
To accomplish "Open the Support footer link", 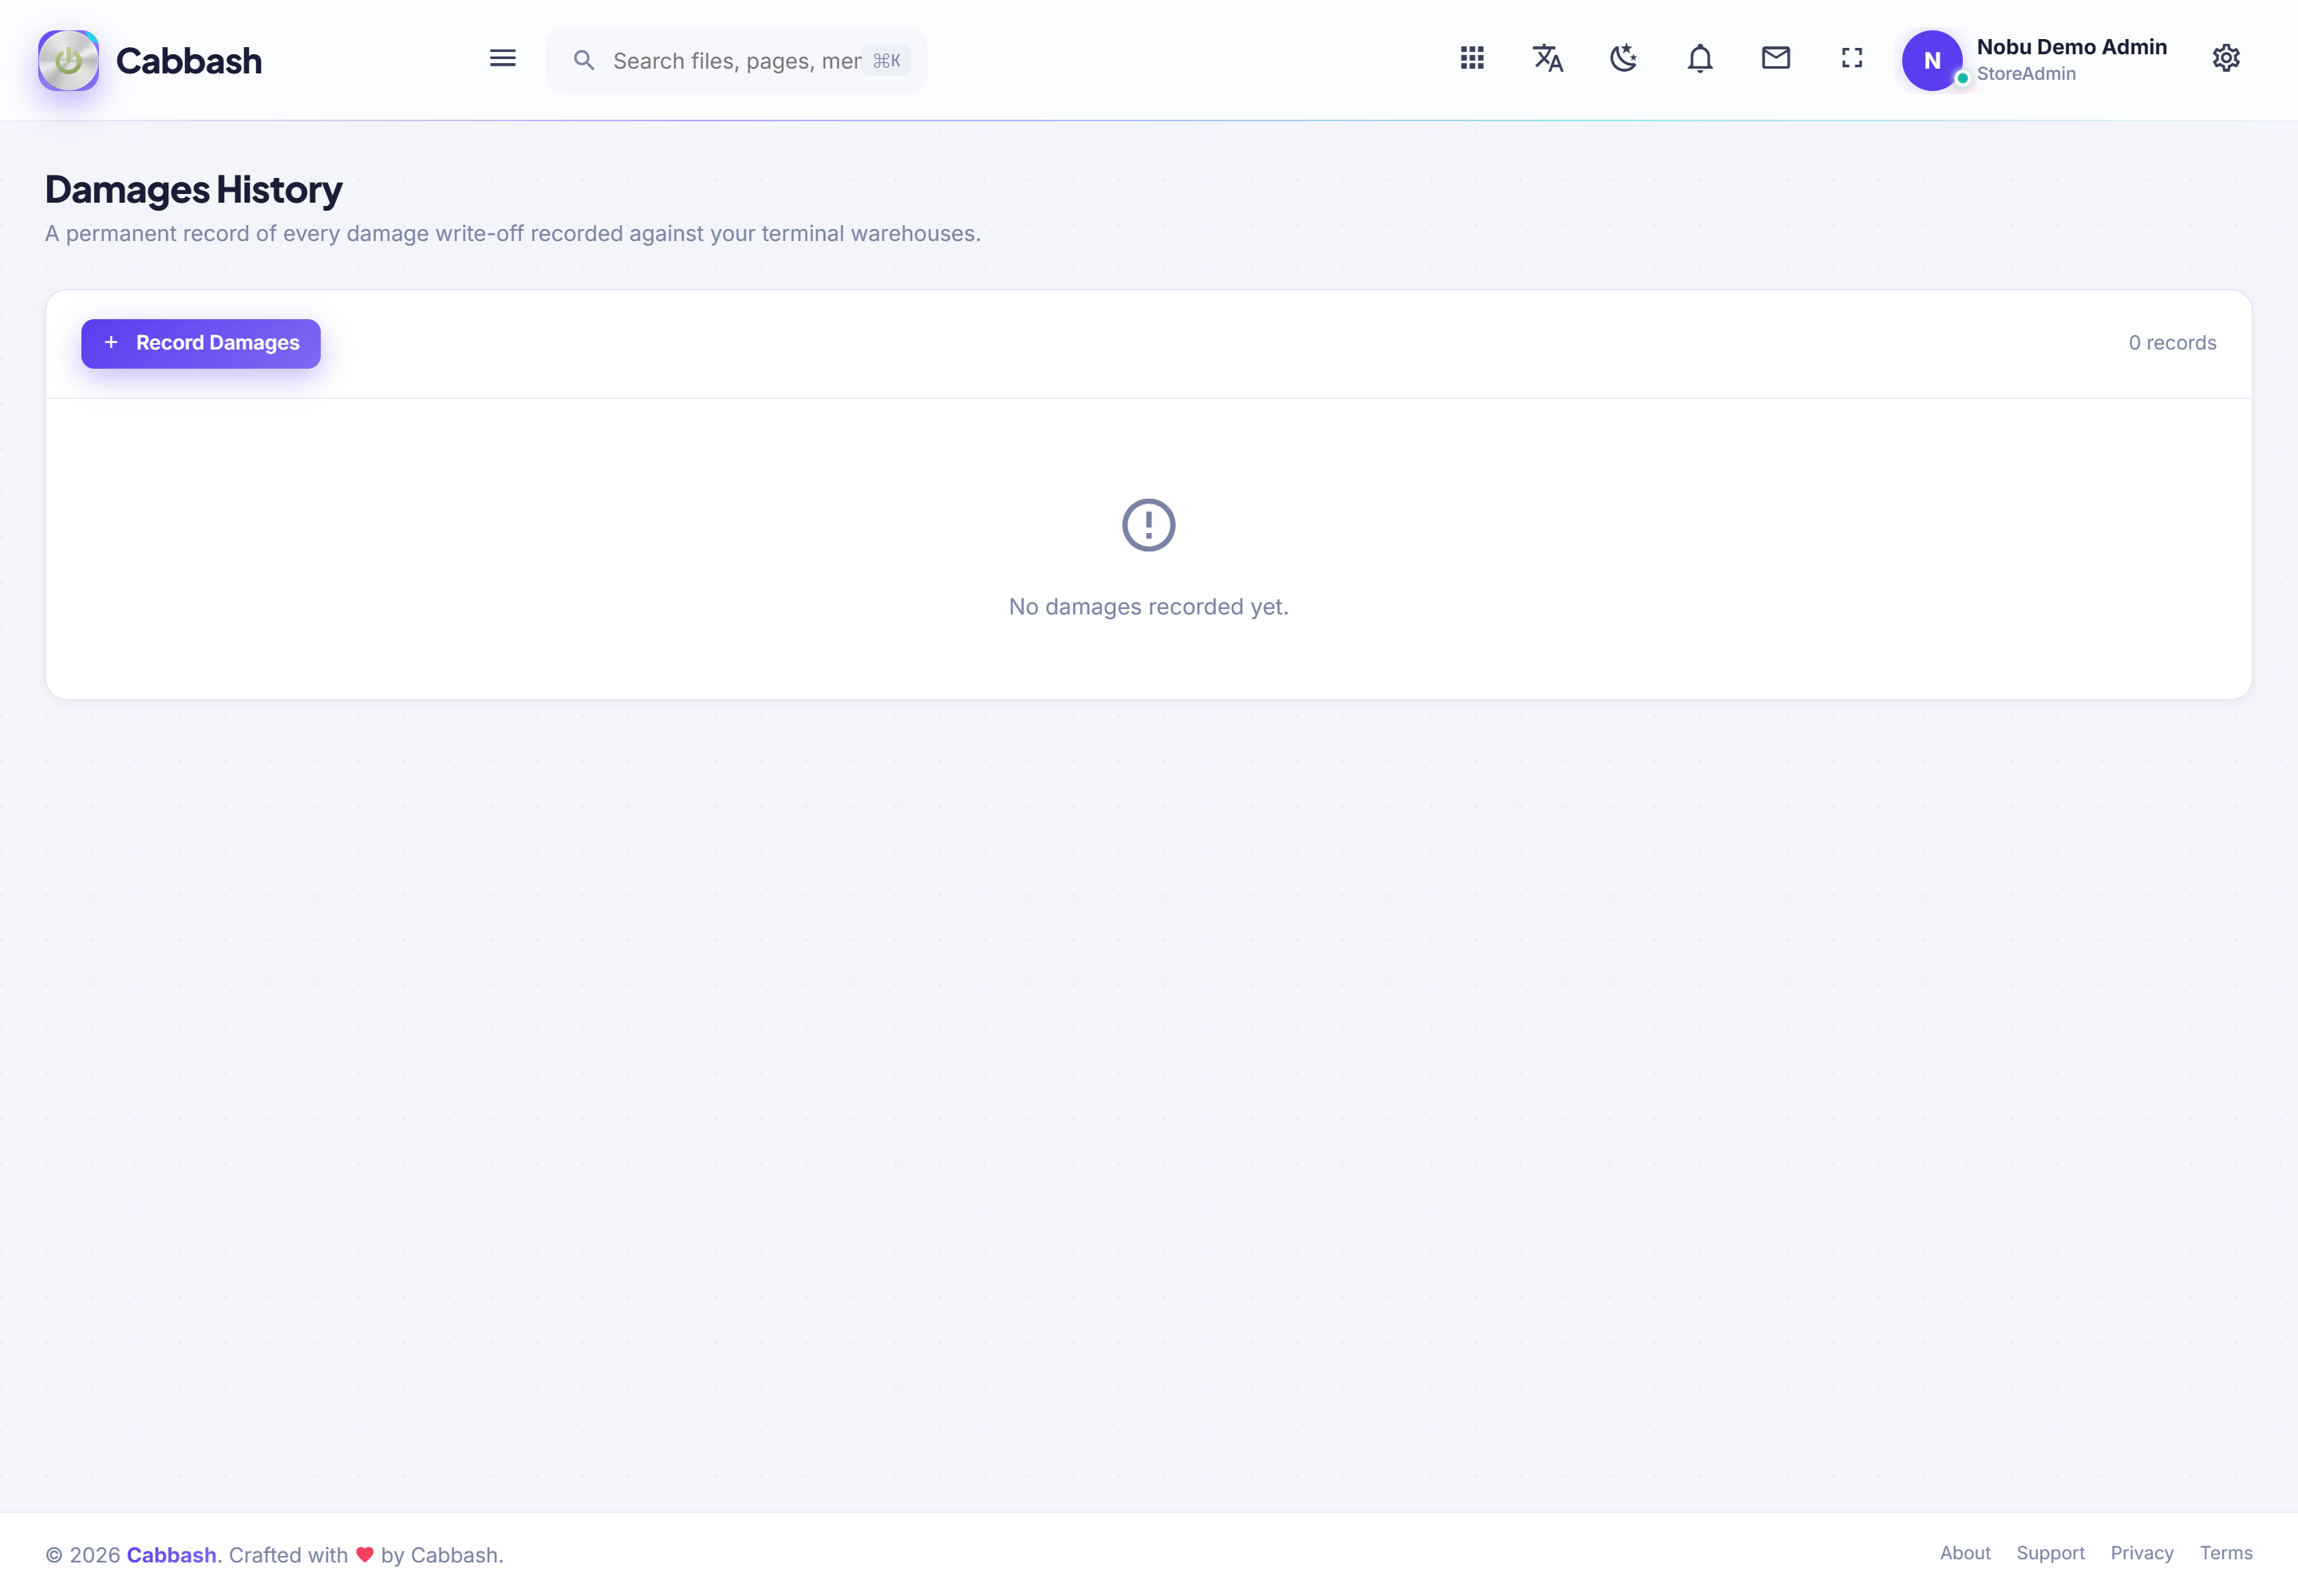I will click(2050, 1553).
